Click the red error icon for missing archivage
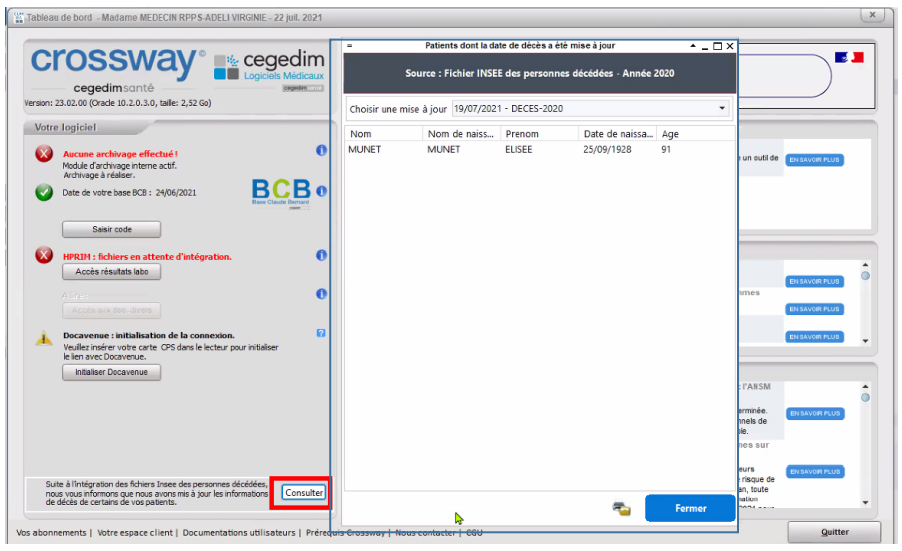 44,154
